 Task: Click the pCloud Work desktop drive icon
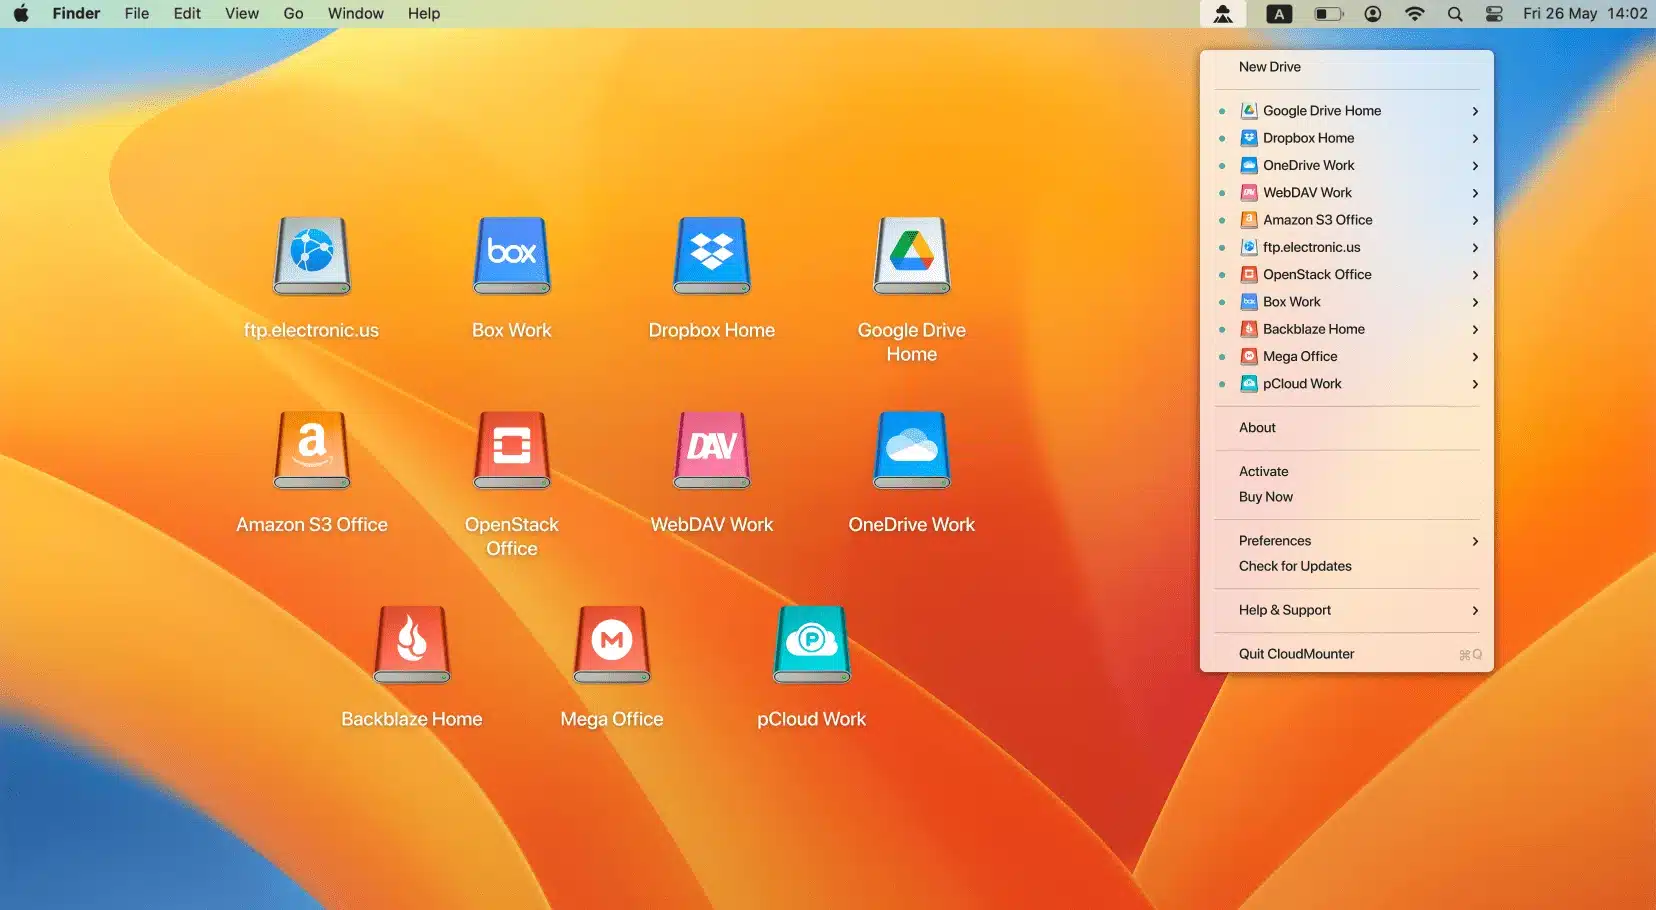pos(812,644)
